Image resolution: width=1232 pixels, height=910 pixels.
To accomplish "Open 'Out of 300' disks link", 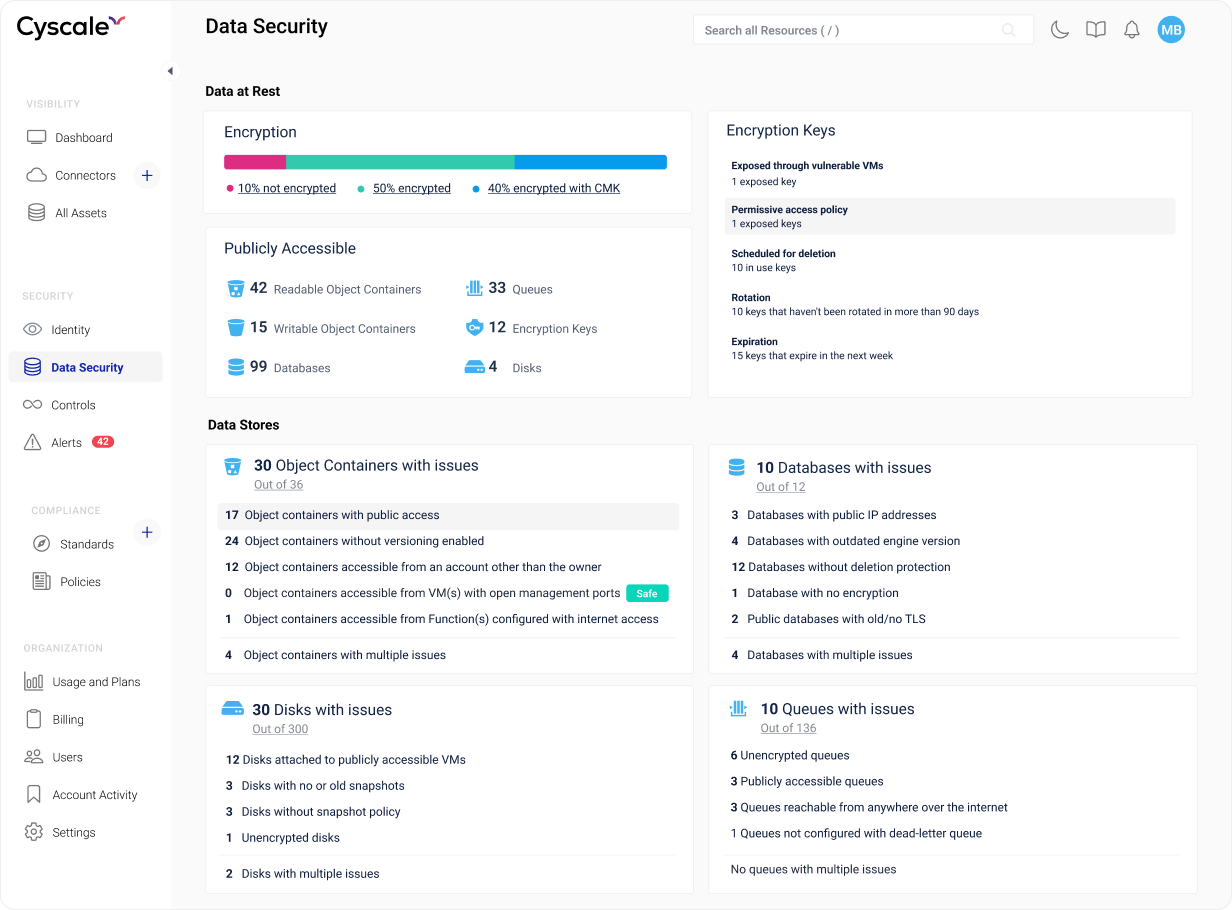I will coord(280,729).
